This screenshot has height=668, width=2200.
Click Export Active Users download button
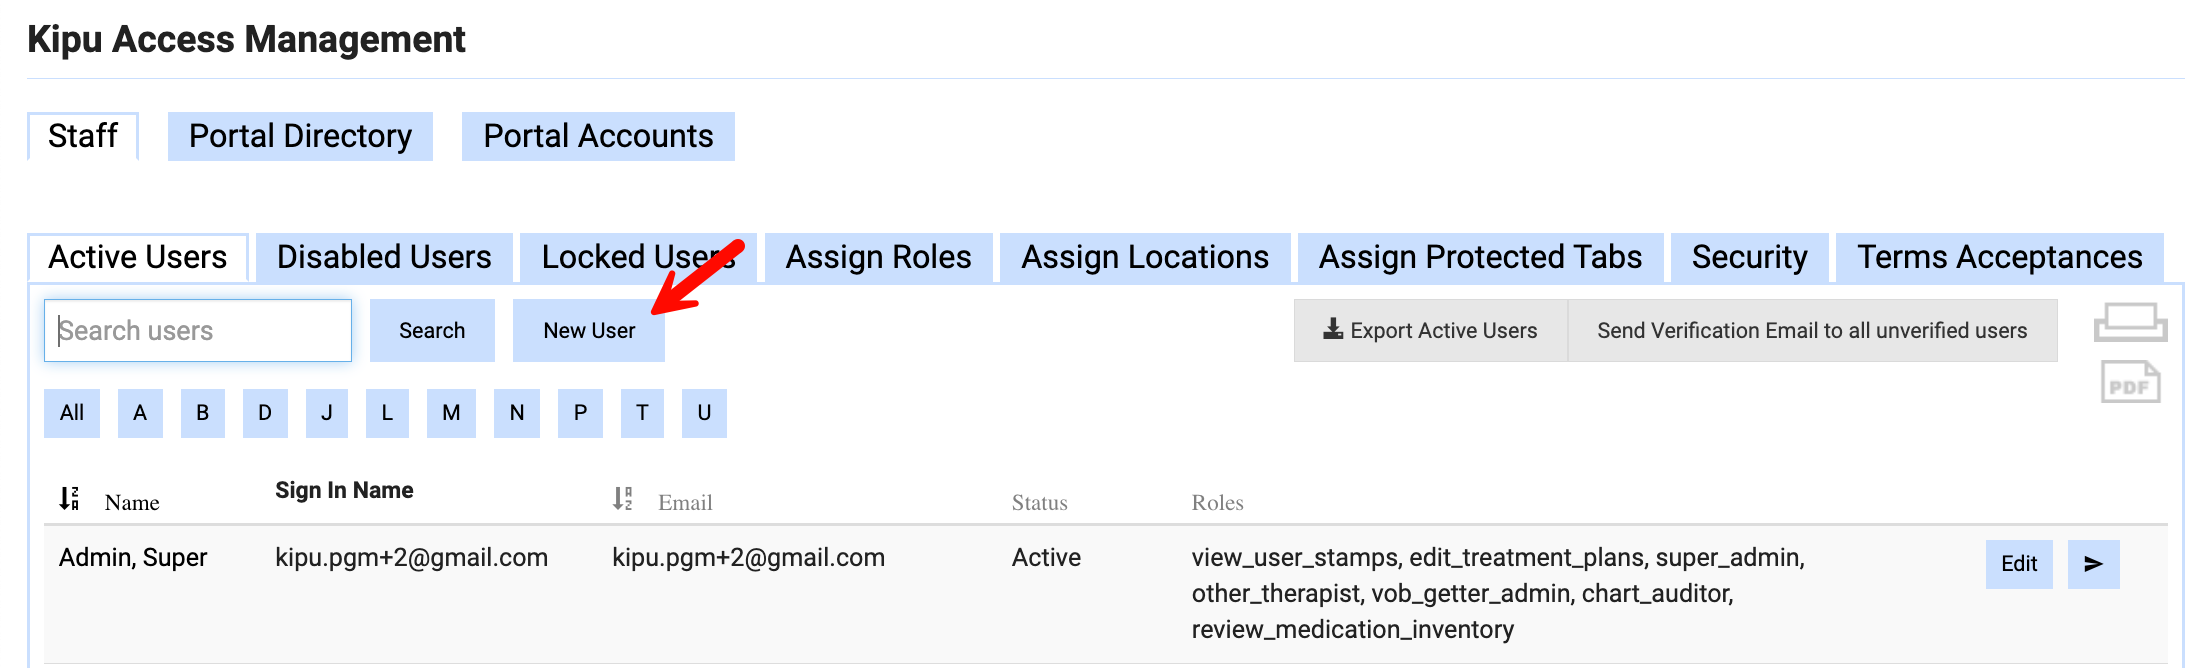coord(1430,331)
